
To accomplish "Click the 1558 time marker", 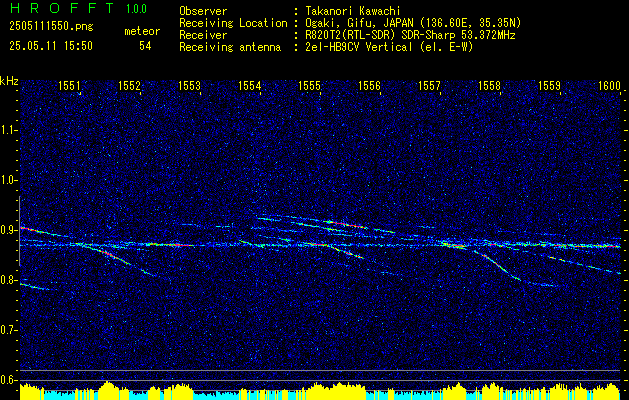I will (490, 85).
